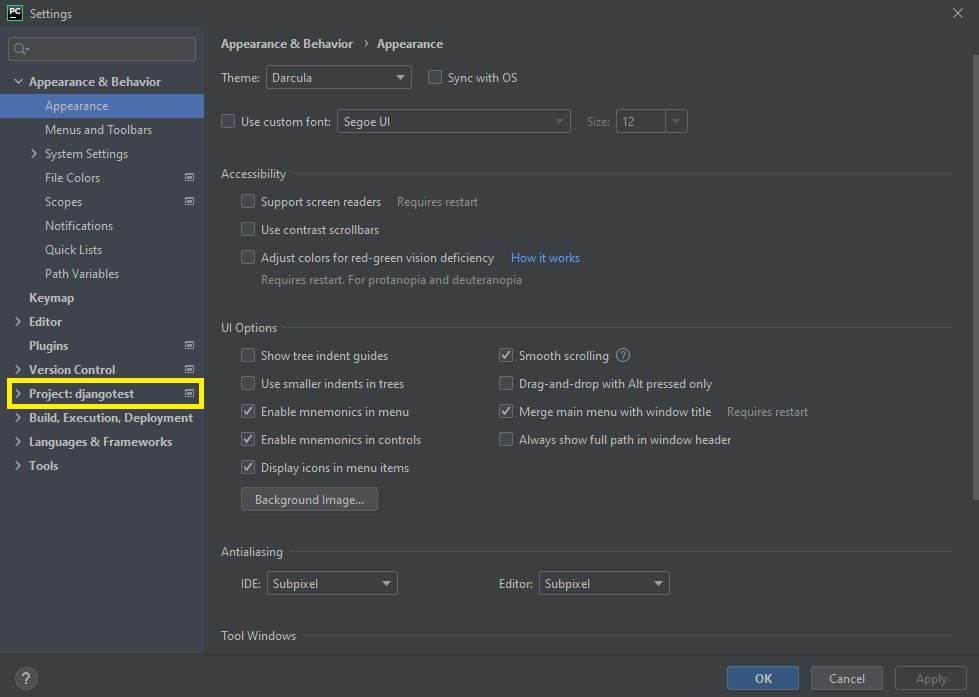Select Menus and Toolbars settings page
The image size is (979, 697).
(98, 129)
